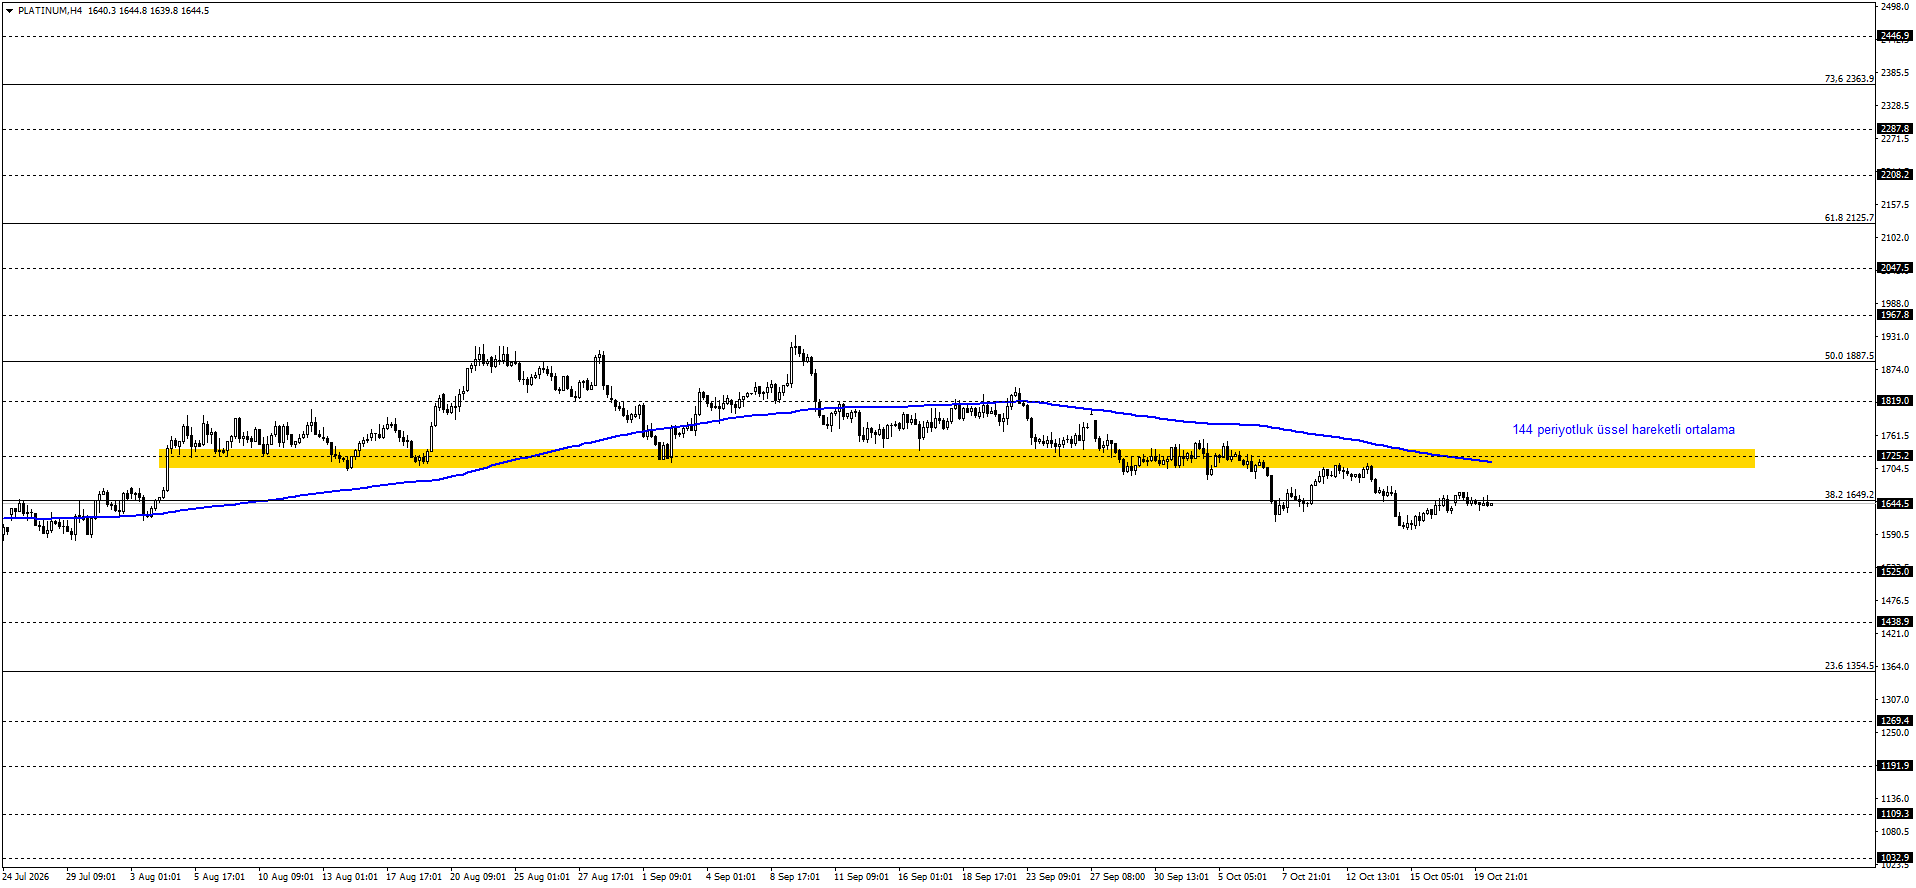This screenshot has width=1916, height=888.
Task: Click the 1967.8 price level tag
Action: point(1895,315)
